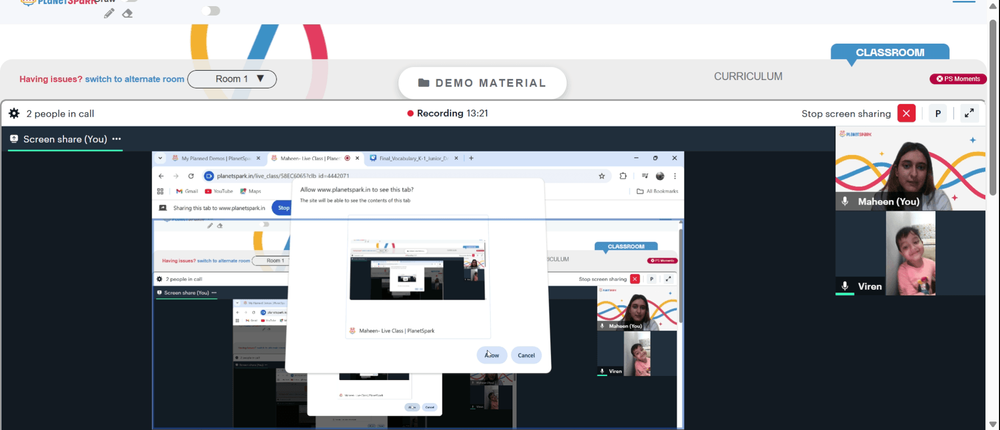Close the My Planned Demos browser tab

coord(258,158)
